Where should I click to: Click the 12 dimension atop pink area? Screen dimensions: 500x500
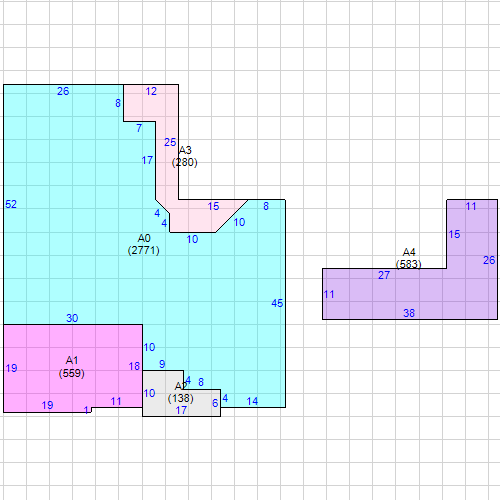click(151, 91)
